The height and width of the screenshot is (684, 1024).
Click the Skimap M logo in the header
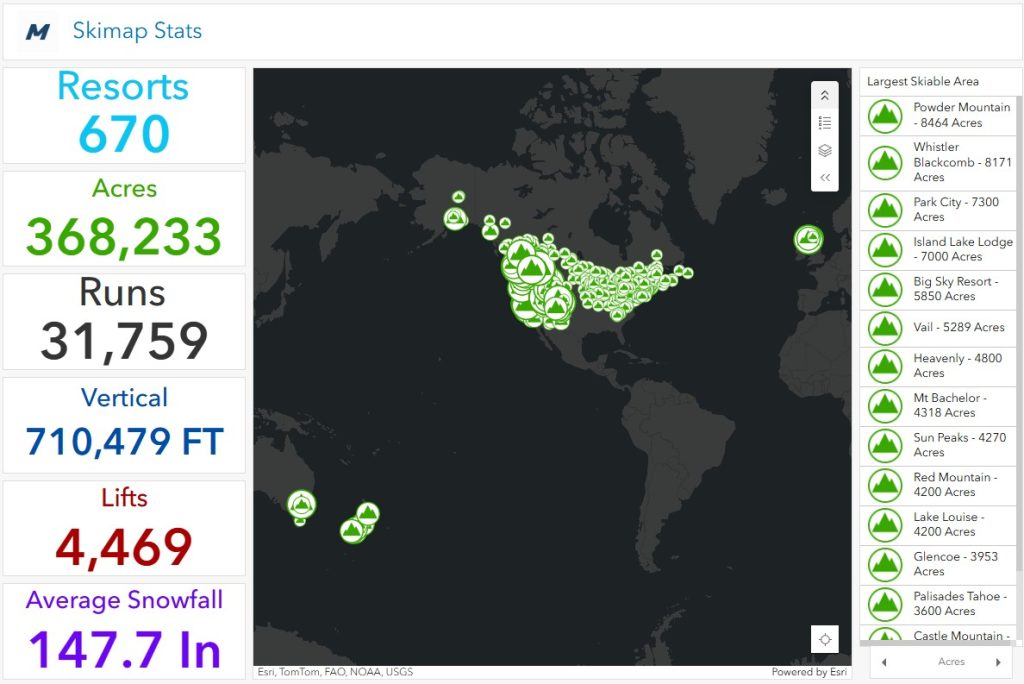[37, 31]
